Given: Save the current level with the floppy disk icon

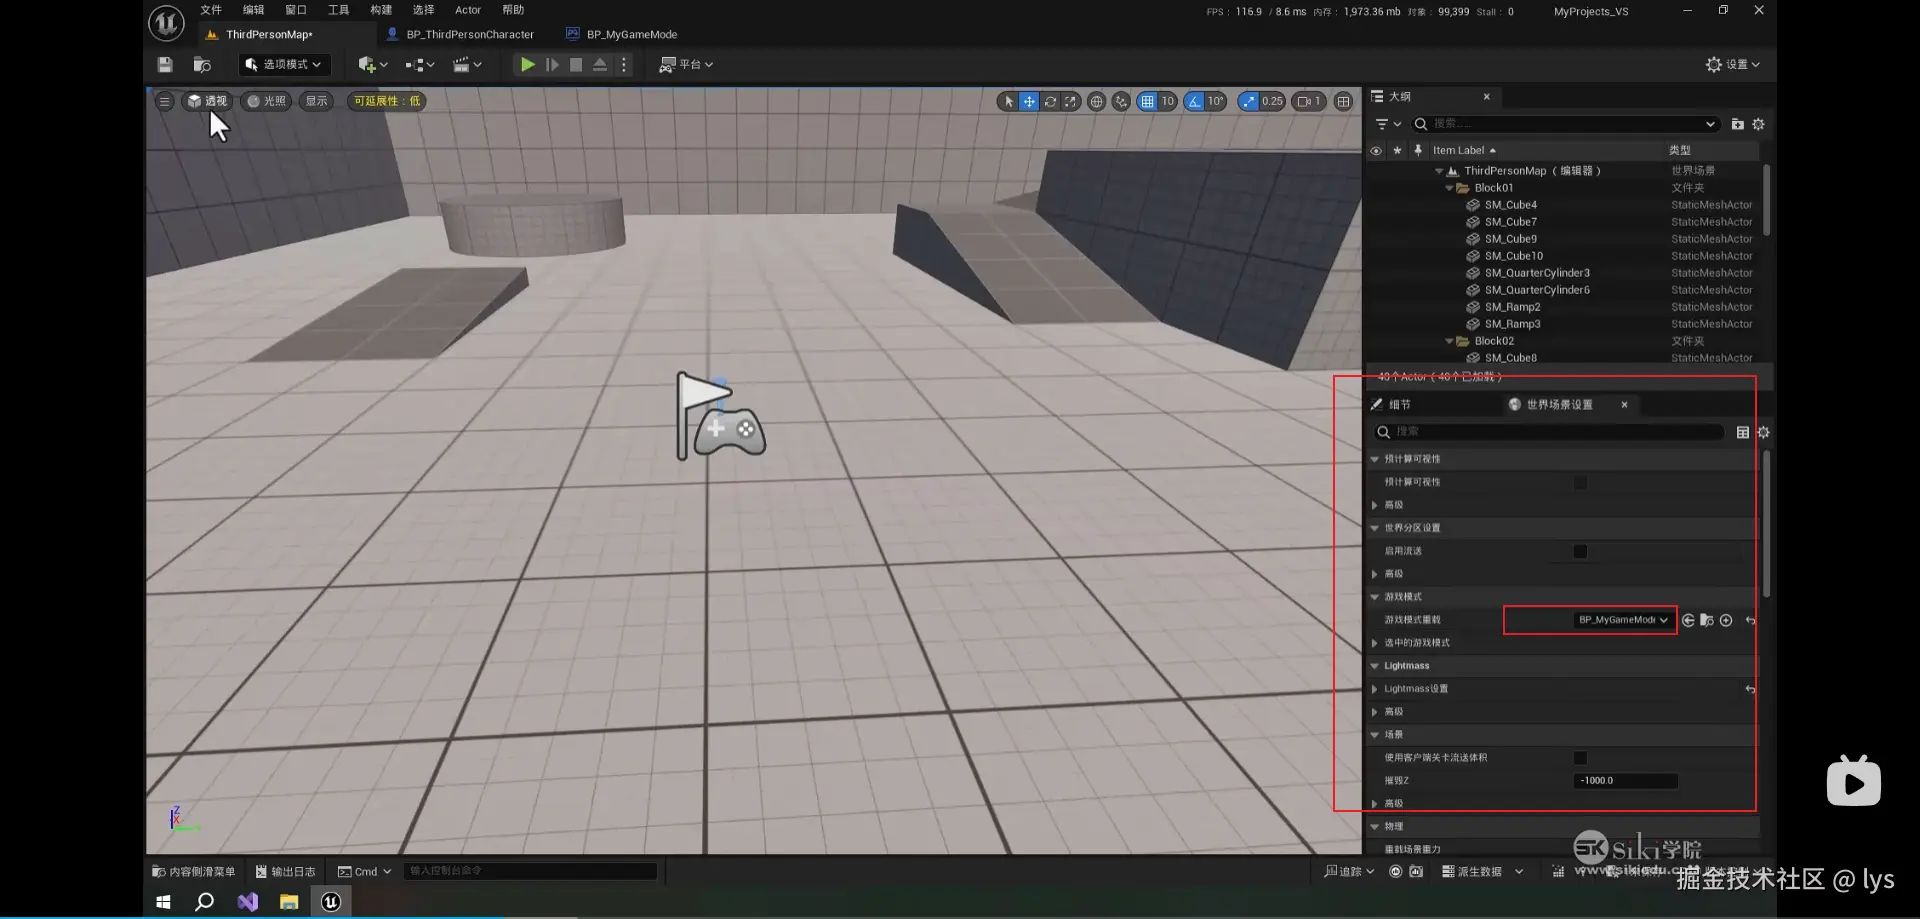Looking at the screenshot, I should 165,65.
